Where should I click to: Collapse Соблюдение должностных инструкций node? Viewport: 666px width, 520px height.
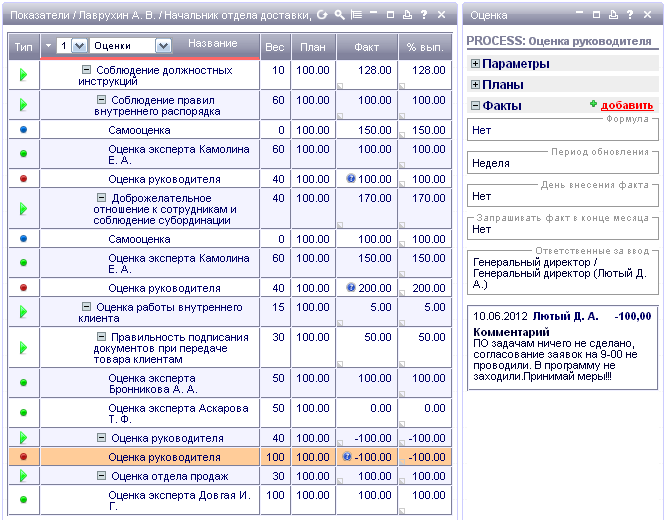pyautogui.click(x=86, y=70)
